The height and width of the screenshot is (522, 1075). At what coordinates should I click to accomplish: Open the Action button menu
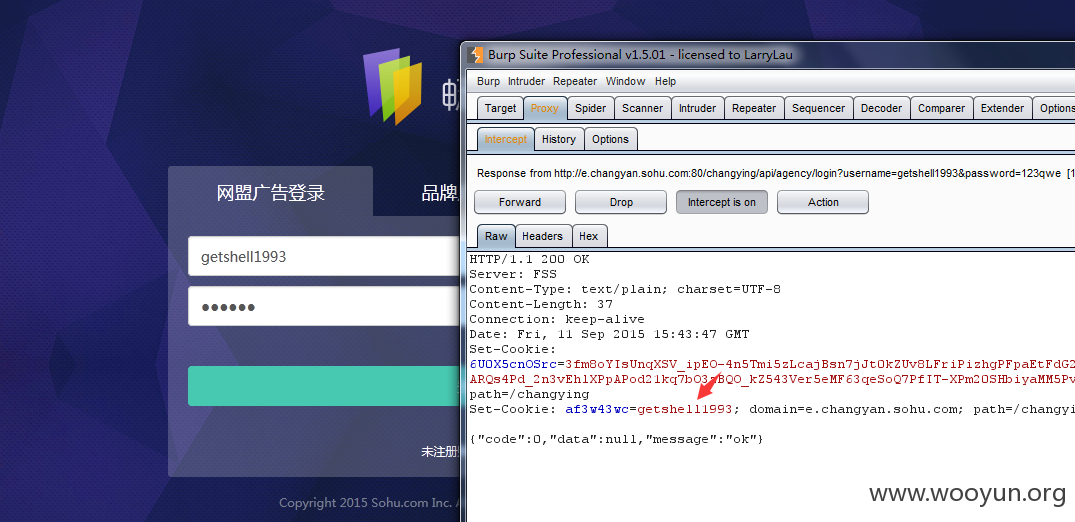click(823, 202)
